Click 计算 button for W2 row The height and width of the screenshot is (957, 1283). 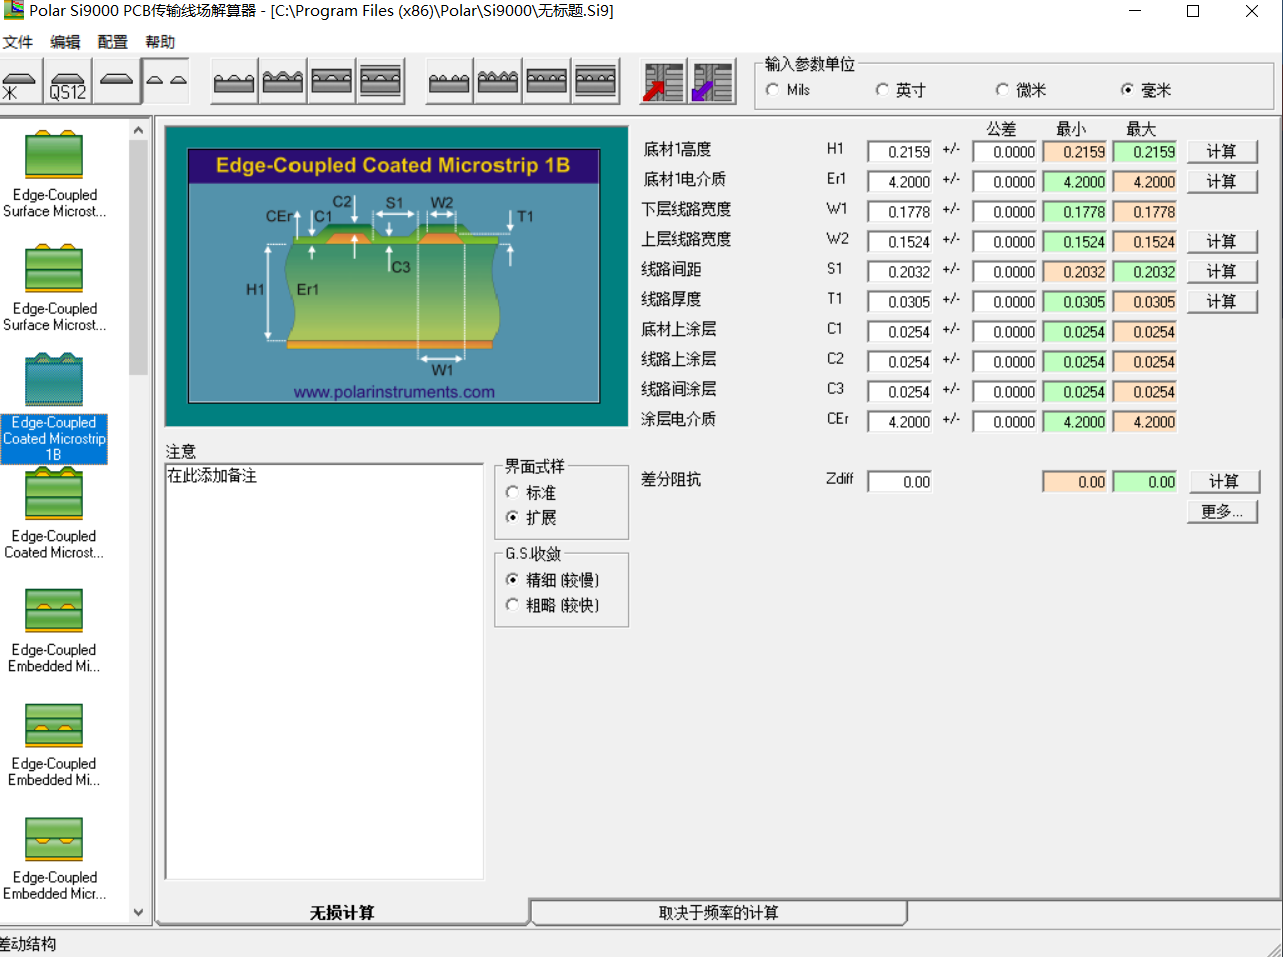pos(1221,242)
